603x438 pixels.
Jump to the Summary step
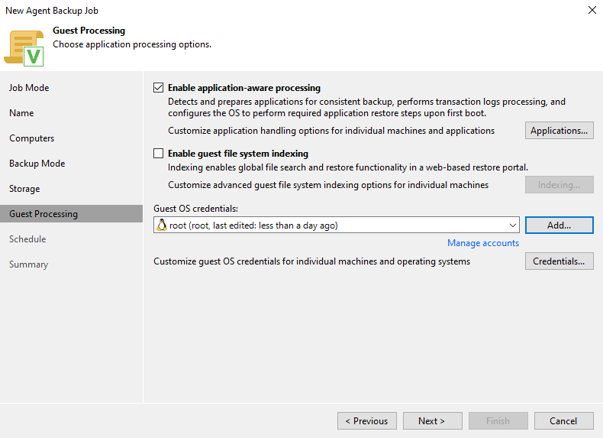pos(28,265)
